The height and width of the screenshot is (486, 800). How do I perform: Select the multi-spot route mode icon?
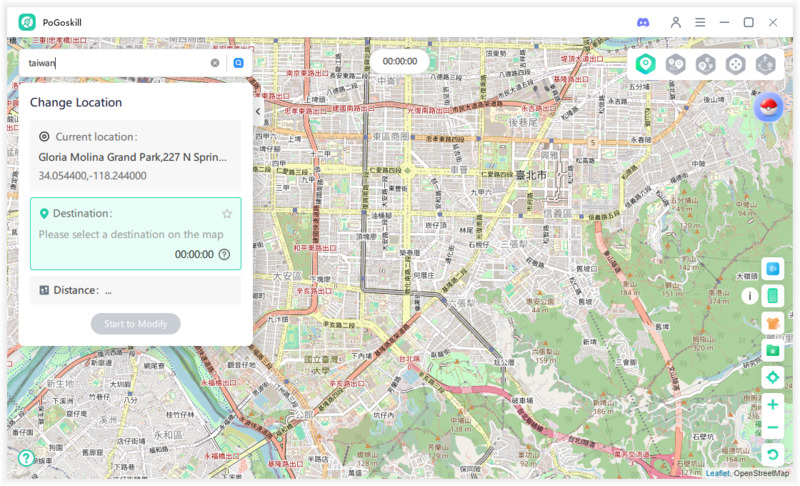point(706,64)
